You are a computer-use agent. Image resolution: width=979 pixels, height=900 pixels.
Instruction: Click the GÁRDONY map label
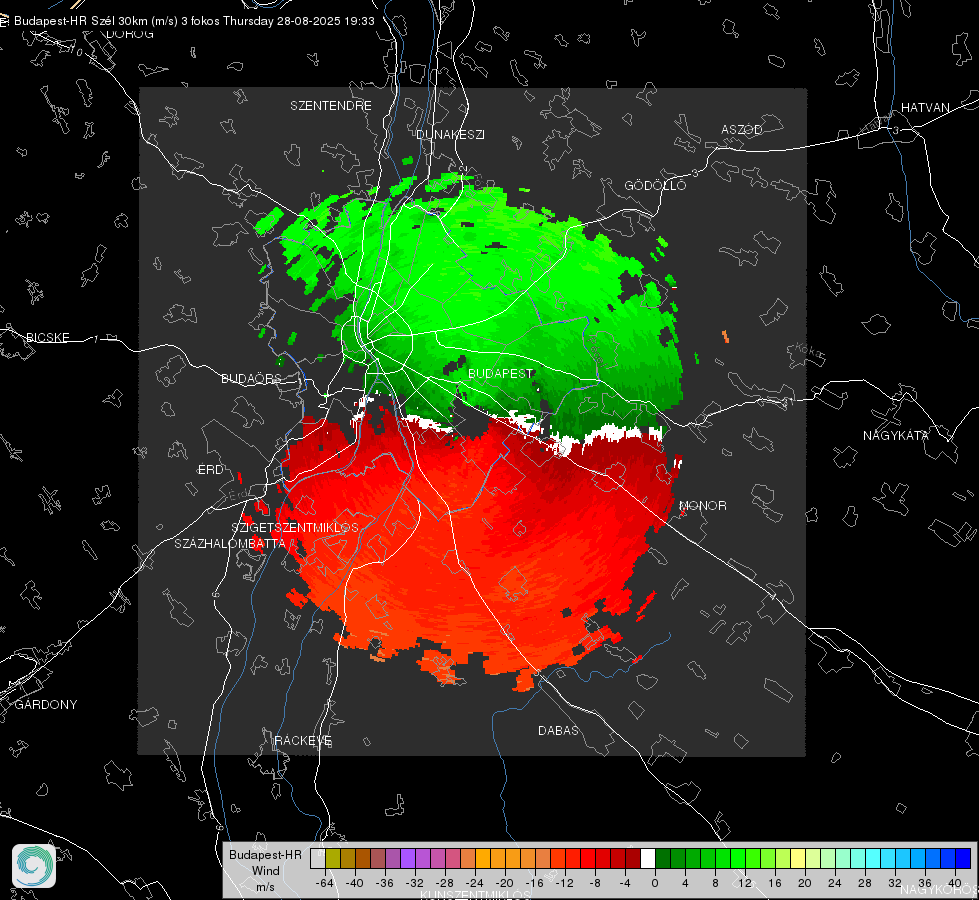46,705
